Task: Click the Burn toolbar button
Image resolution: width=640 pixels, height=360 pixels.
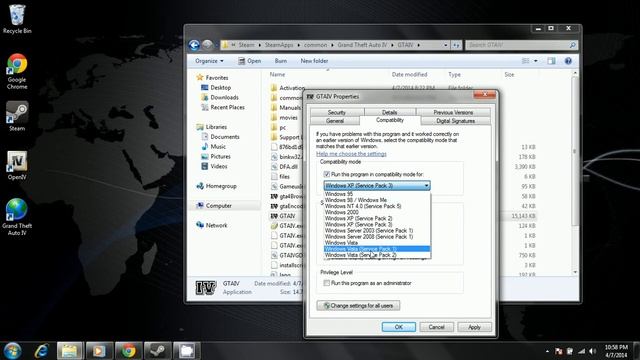Action: (x=281, y=61)
